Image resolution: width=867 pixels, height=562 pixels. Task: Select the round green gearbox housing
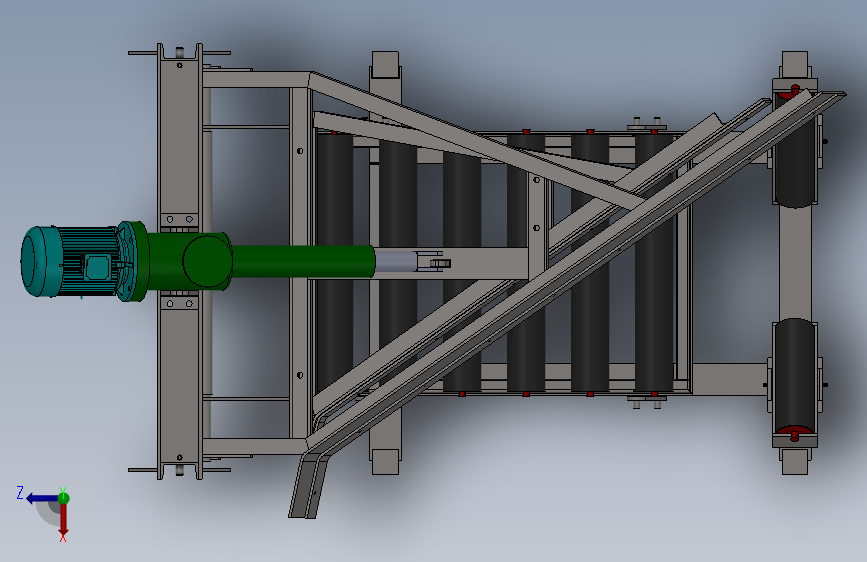(x=207, y=261)
